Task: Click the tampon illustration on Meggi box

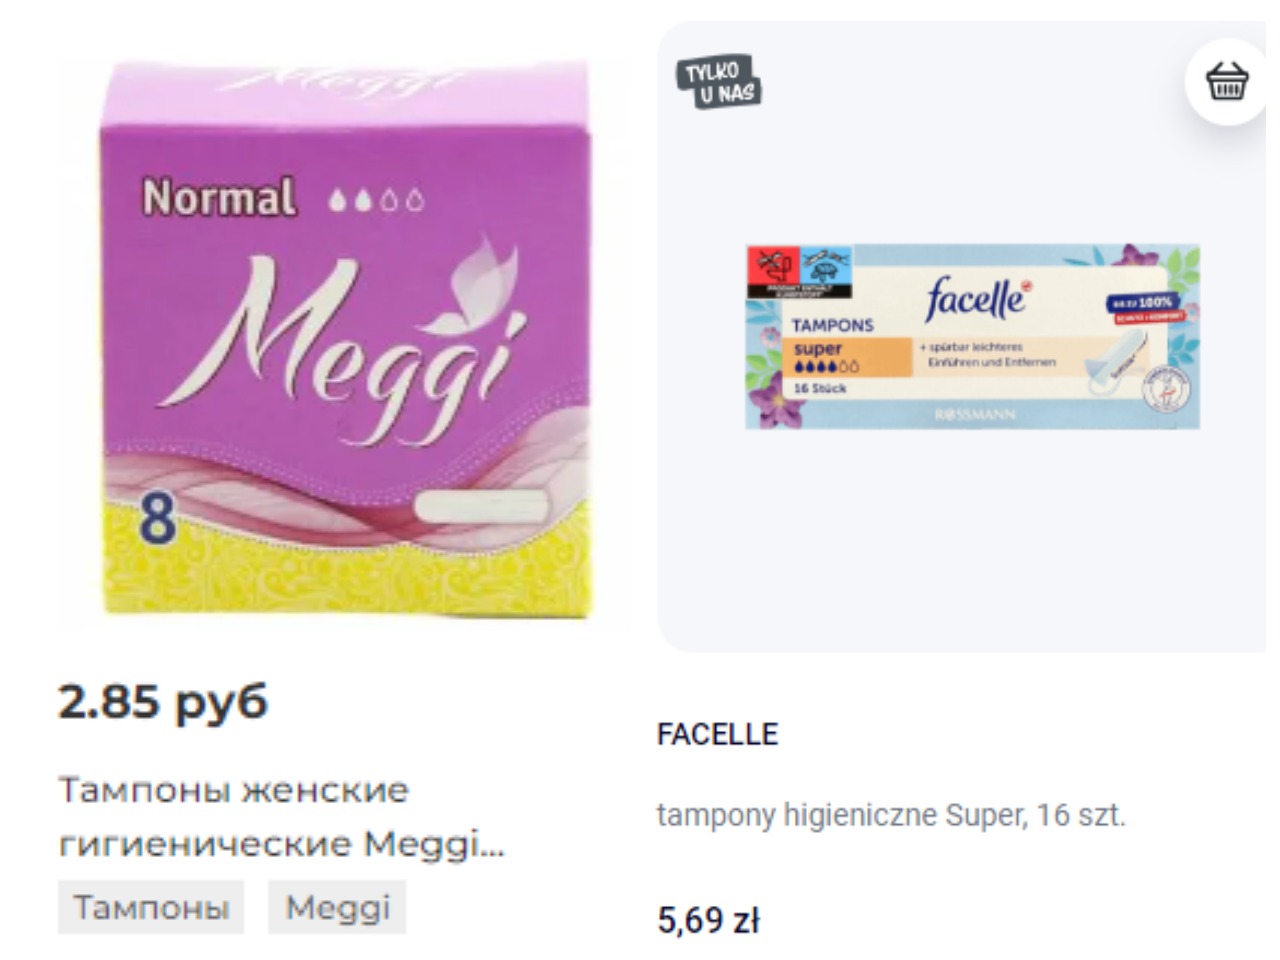Action: (481, 506)
